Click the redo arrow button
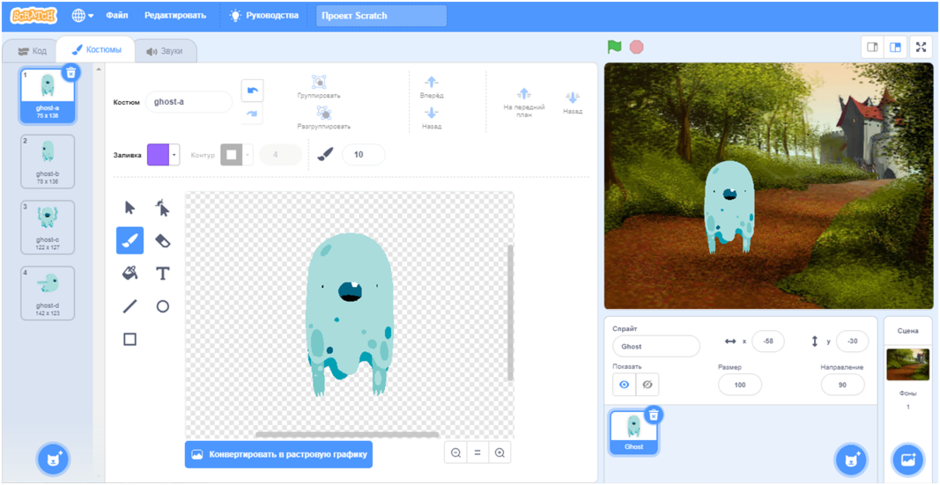The image size is (940, 485). (x=252, y=113)
